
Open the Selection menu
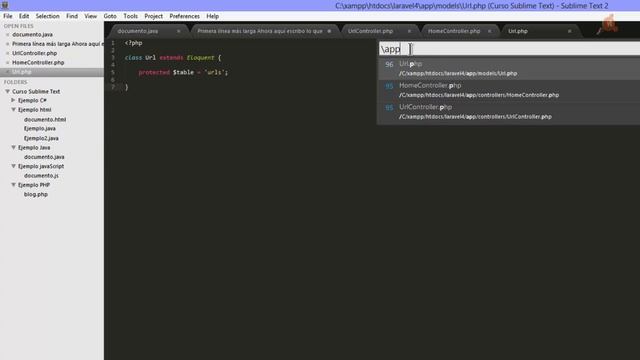pyautogui.click(x=47, y=16)
